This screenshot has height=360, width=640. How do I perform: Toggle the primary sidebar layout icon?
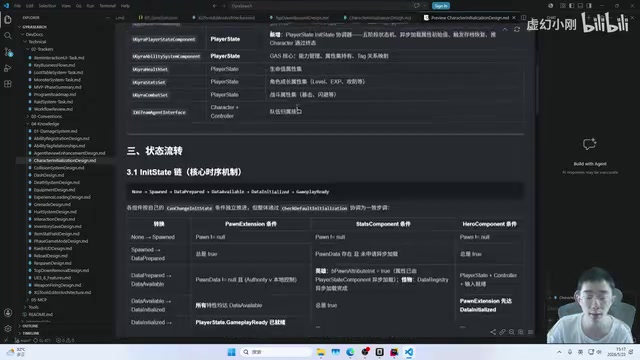click(571, 6)
